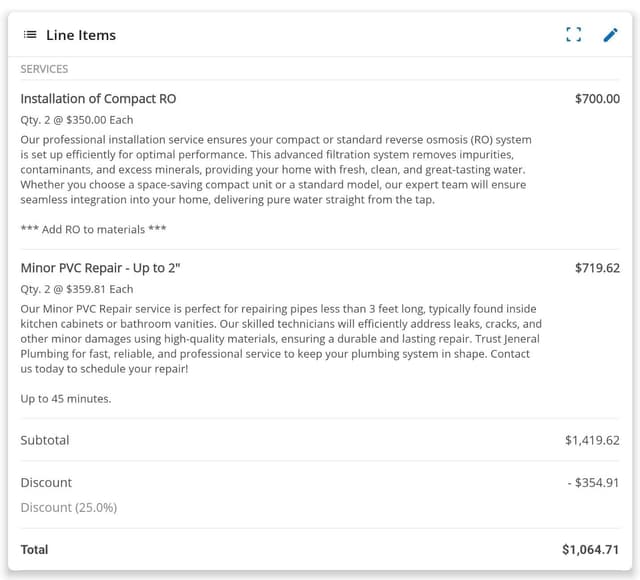Click the Up to 45 minutes note
The height and width of the screenshot is (580, 640).
click(x=66, y=398)
